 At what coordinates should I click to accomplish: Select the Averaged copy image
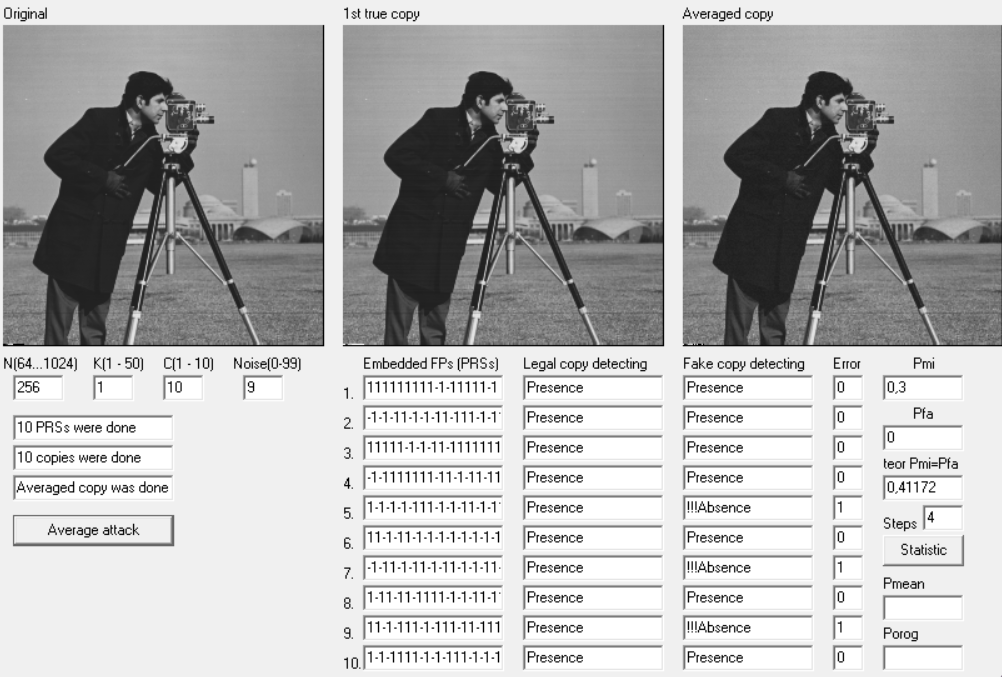(x=842, y=185)
